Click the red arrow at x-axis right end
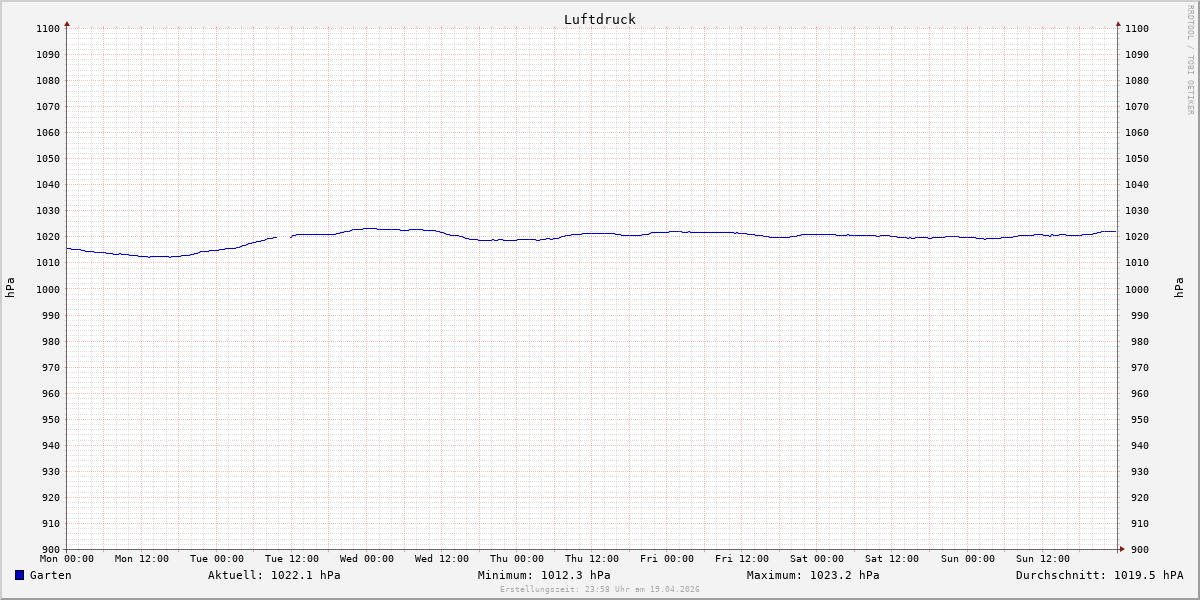 [x=1121, y=549]
